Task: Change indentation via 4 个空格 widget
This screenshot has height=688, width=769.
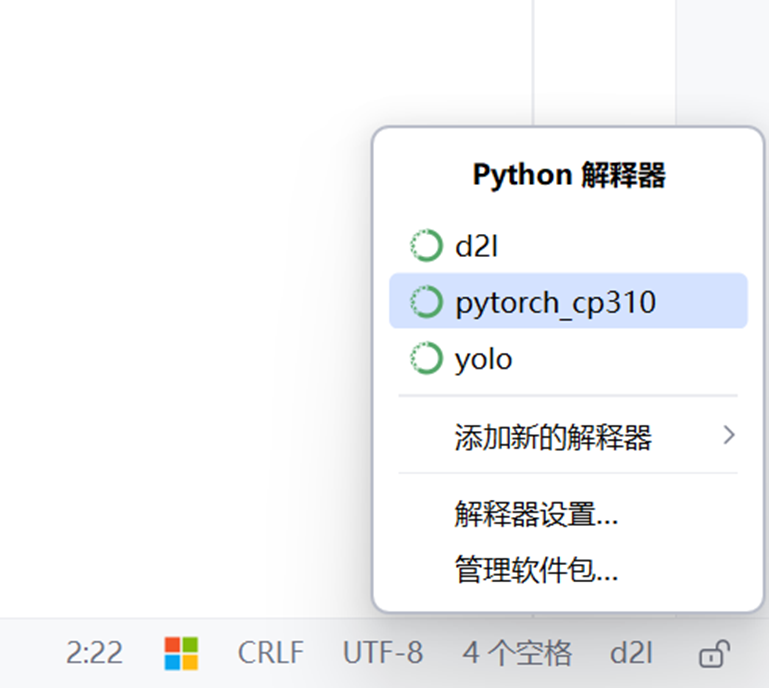Action: 517,653
